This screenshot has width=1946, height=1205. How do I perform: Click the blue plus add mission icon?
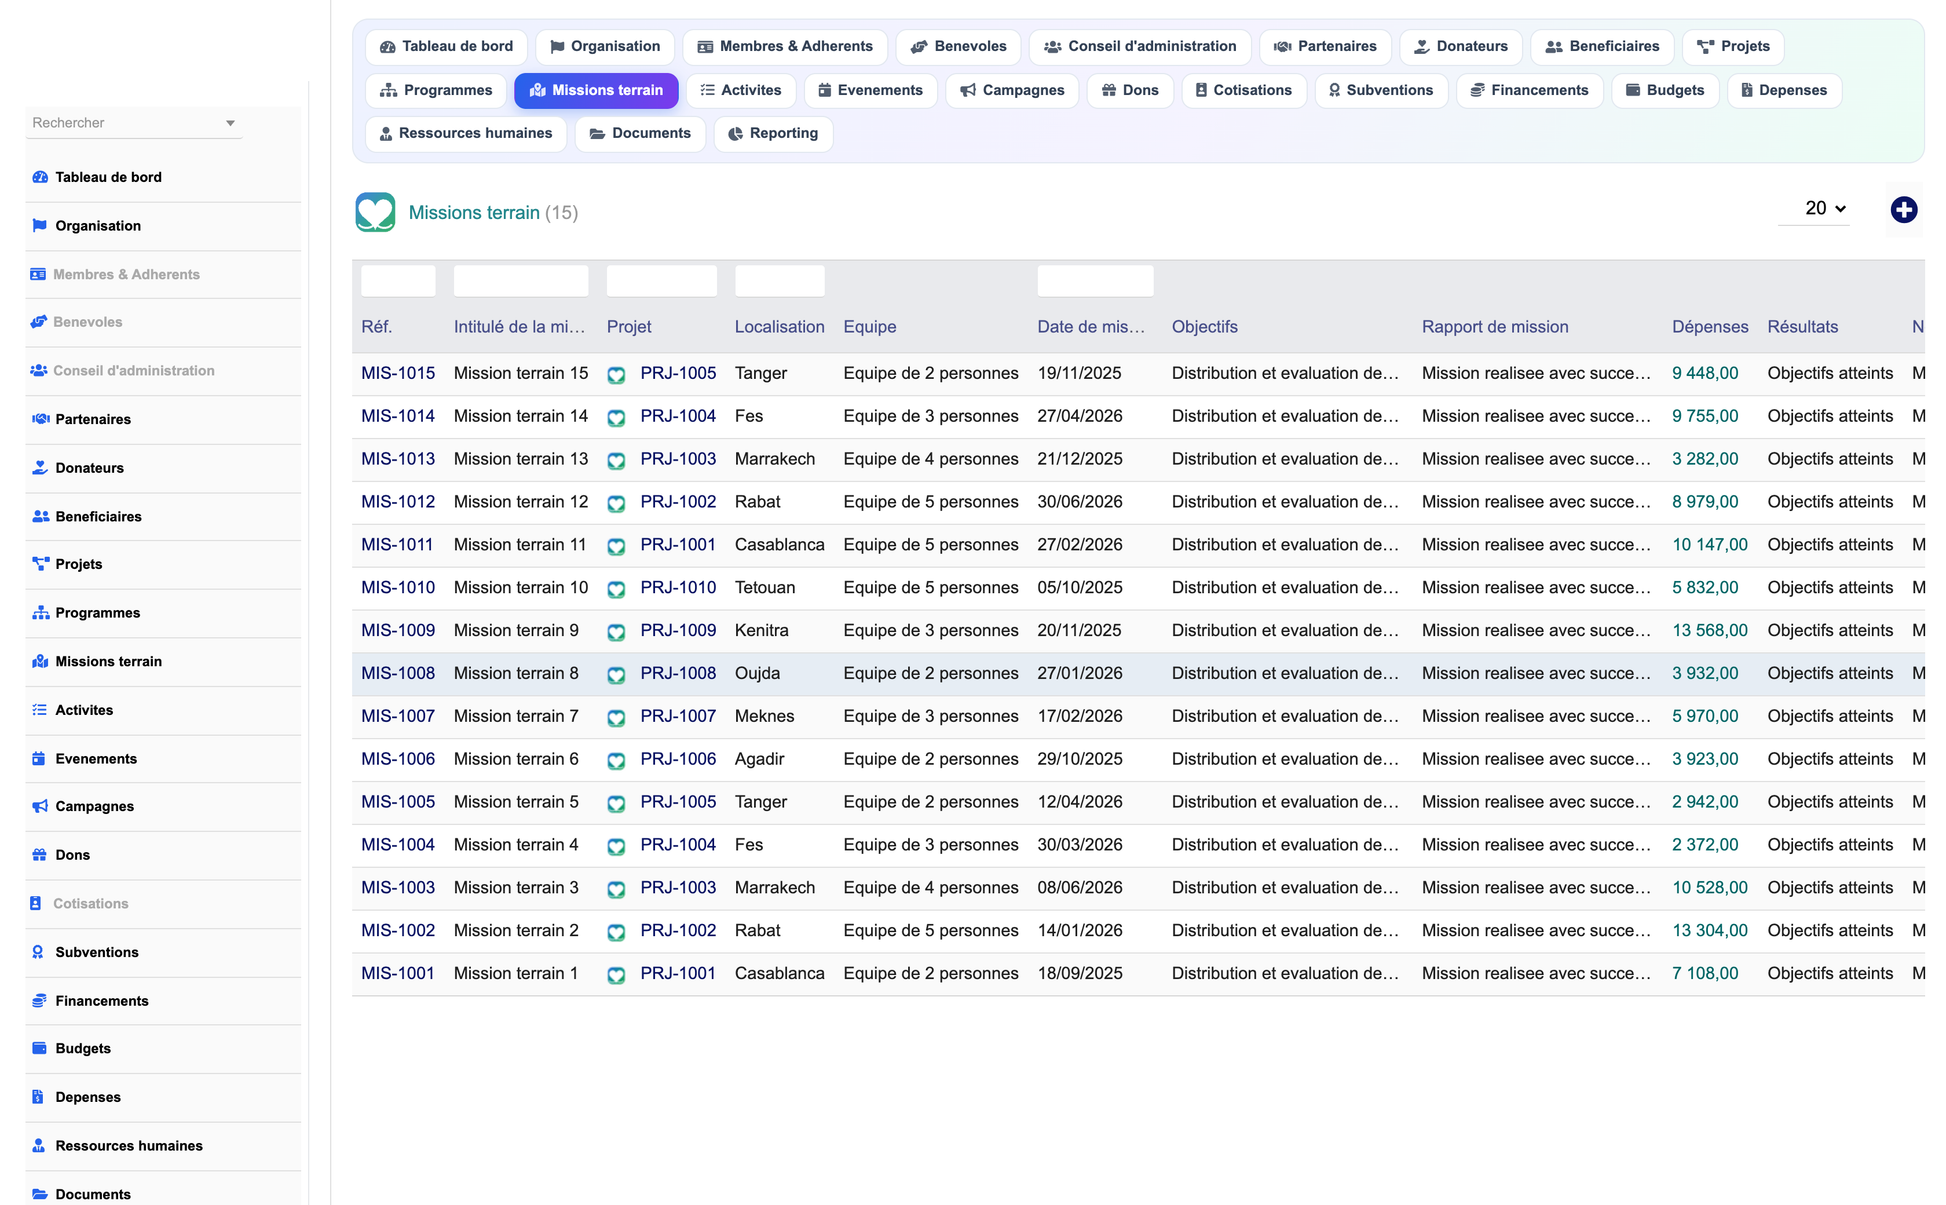click(1903, 210)
